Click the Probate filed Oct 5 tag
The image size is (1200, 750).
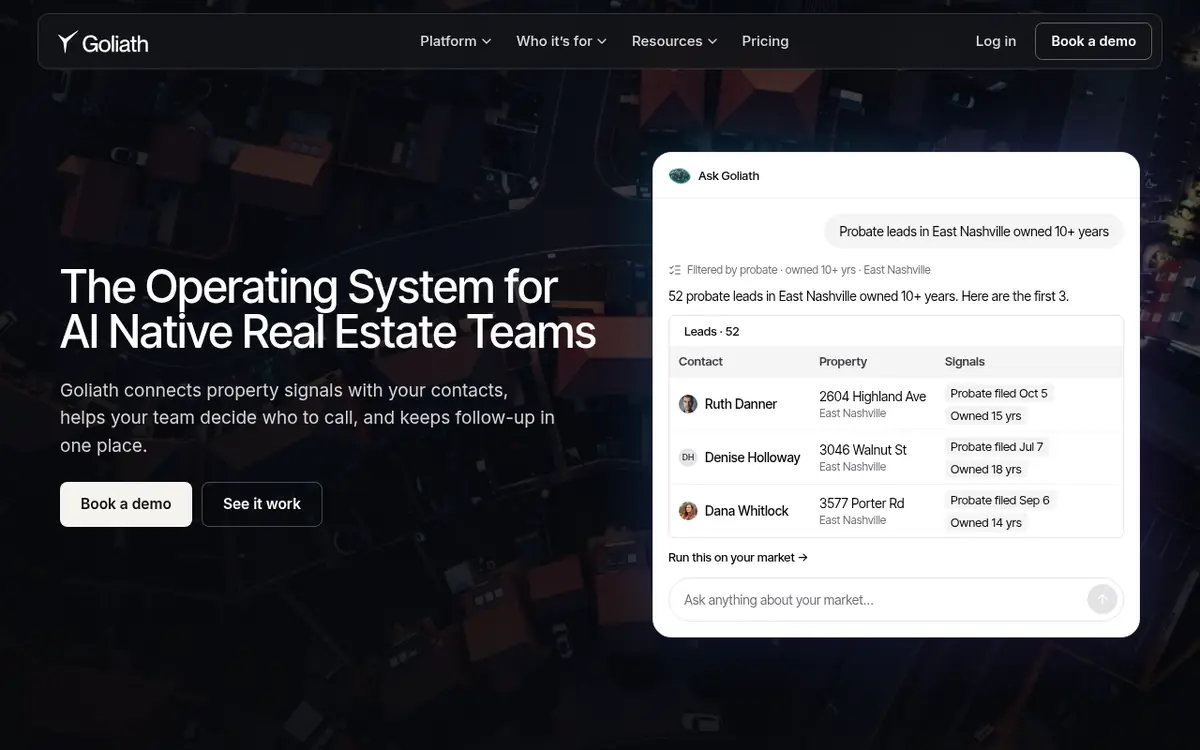999,393
